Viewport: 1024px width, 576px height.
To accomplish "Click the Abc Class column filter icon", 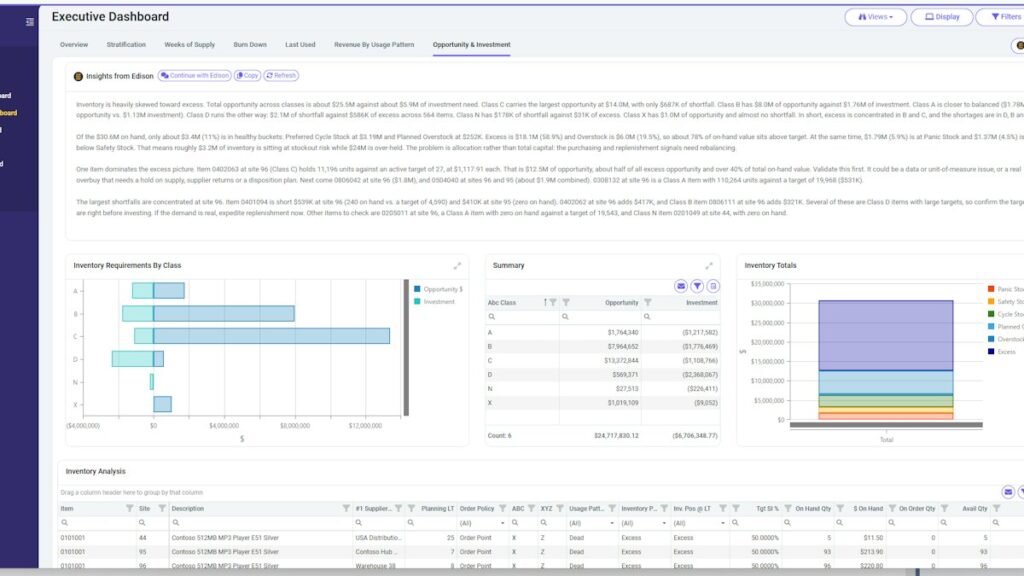I will [x=553, y=302].
